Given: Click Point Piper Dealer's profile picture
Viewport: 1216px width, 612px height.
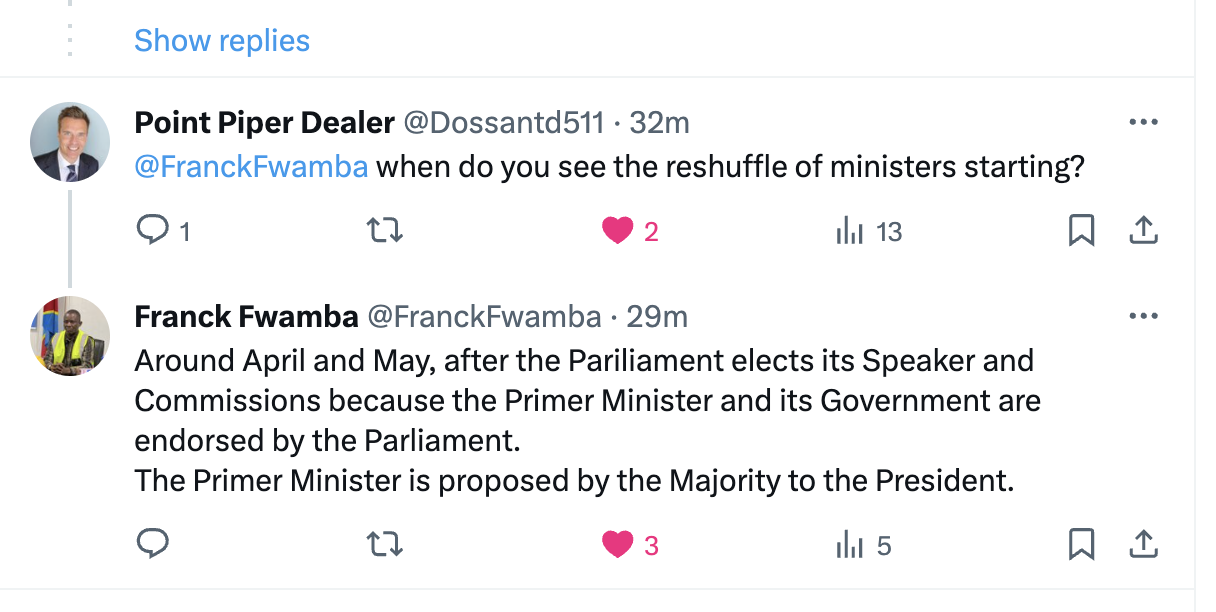Looking at the screenshot, I should click(x=70, y=142).
